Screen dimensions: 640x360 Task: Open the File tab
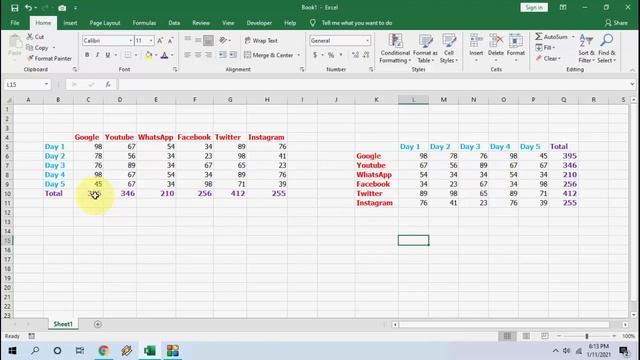tap(15, 23)
